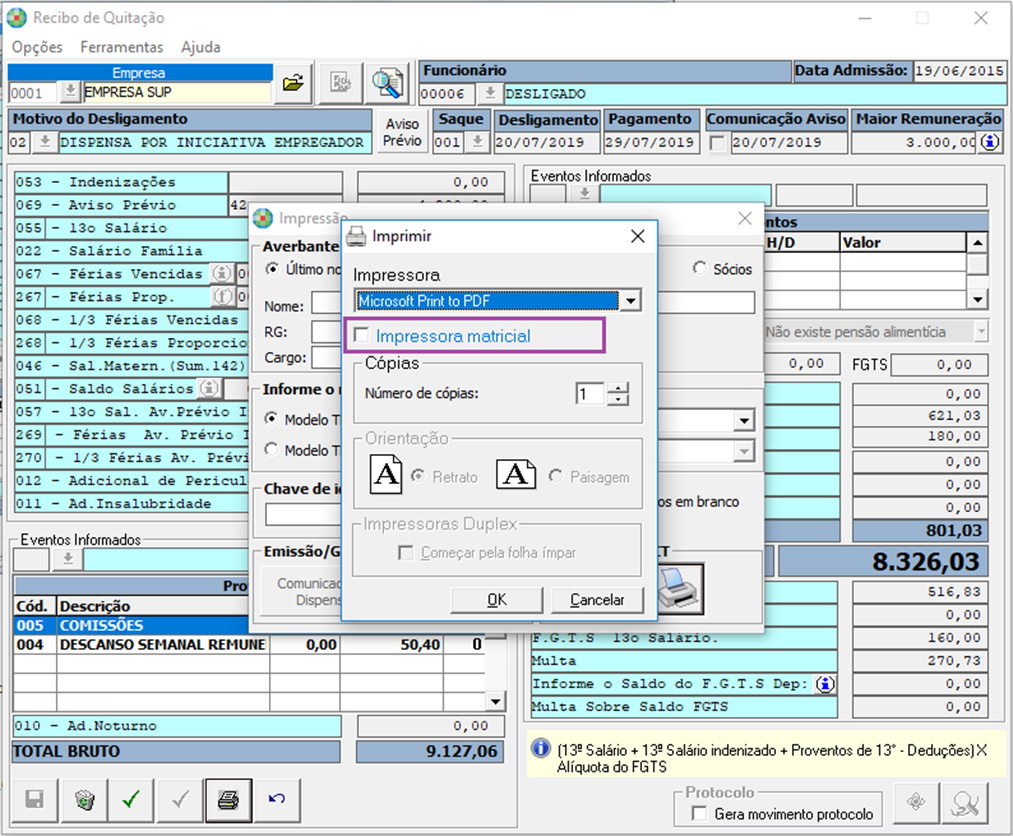Decrease Número de cópias with down arrow
The height and width of the screenshot is (836, 1013).
tap(618, 399)
